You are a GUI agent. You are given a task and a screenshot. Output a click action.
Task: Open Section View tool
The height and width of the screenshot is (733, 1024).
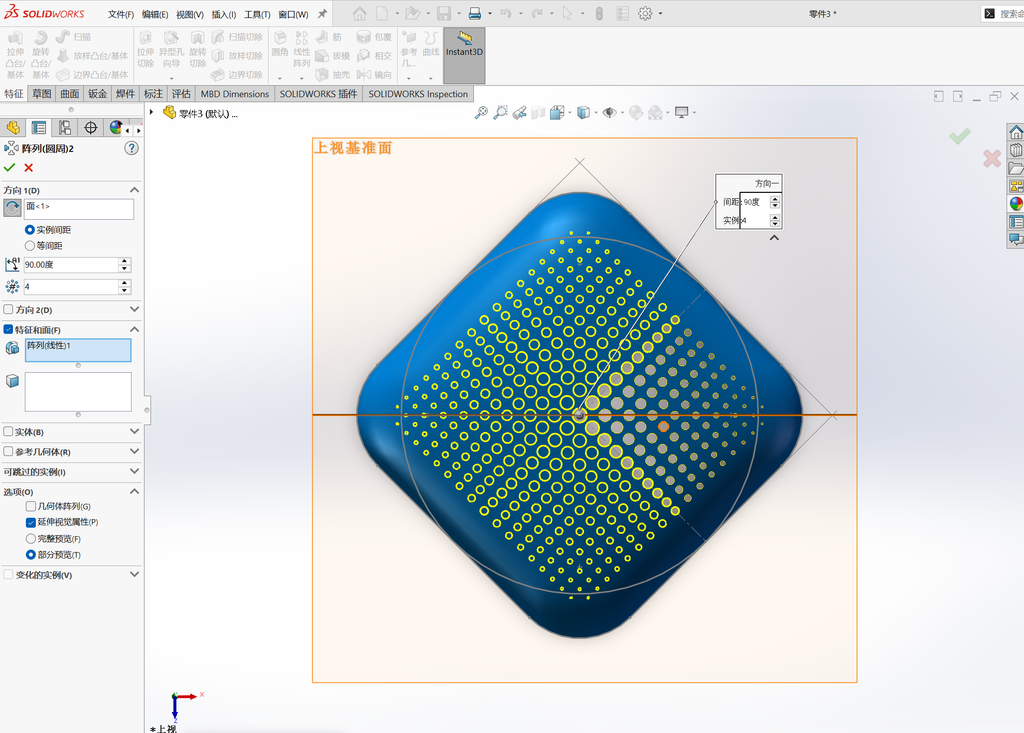point(538,112)
